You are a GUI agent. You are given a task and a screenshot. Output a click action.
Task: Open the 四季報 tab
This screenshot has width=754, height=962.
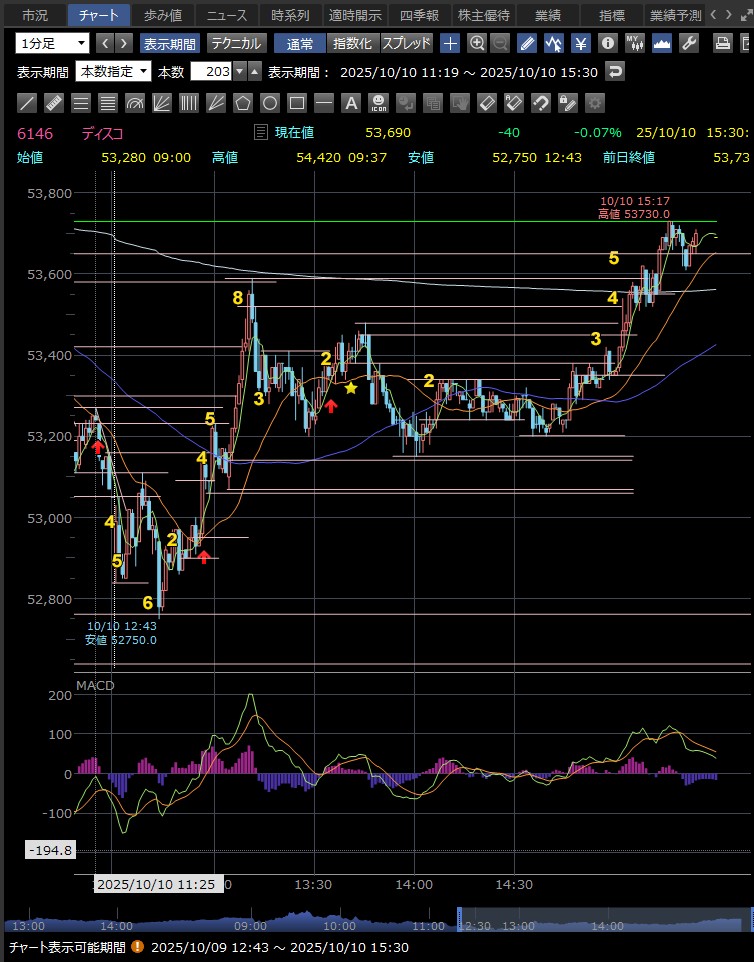[x=419, y=15]
